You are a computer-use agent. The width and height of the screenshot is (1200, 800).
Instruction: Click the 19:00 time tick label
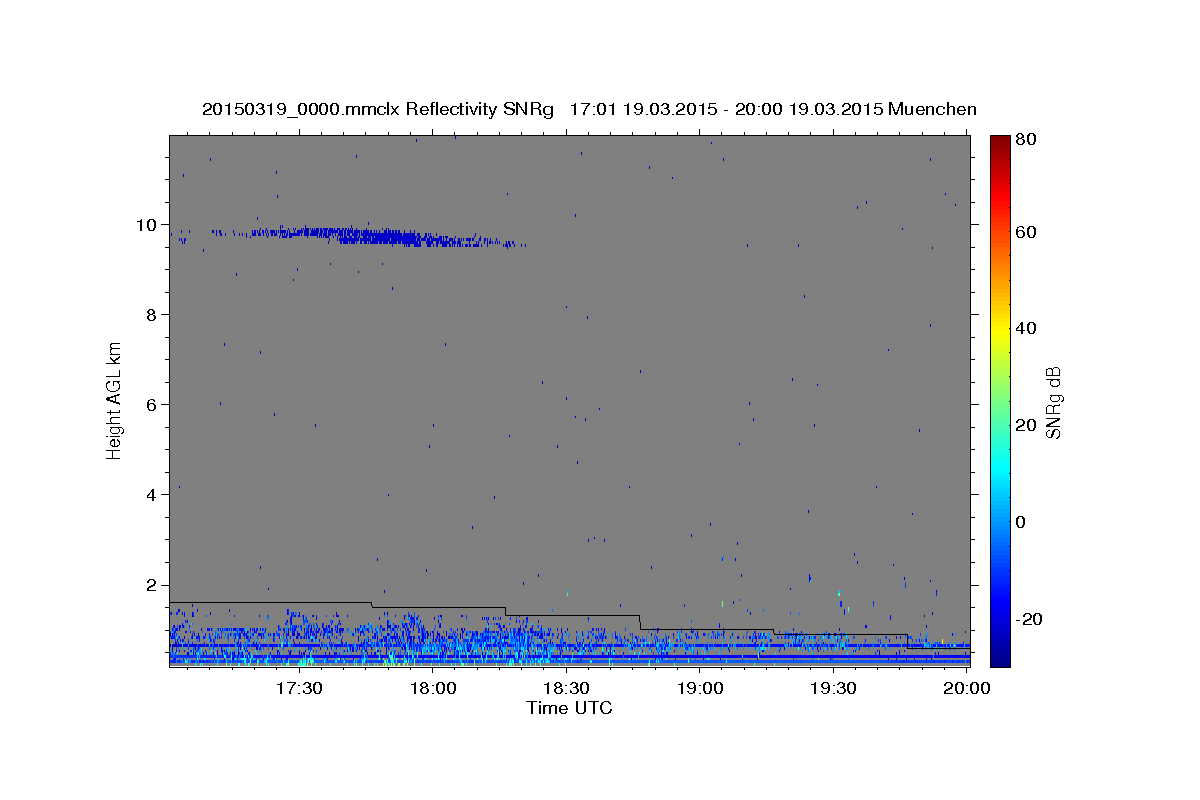coord(700,688)
